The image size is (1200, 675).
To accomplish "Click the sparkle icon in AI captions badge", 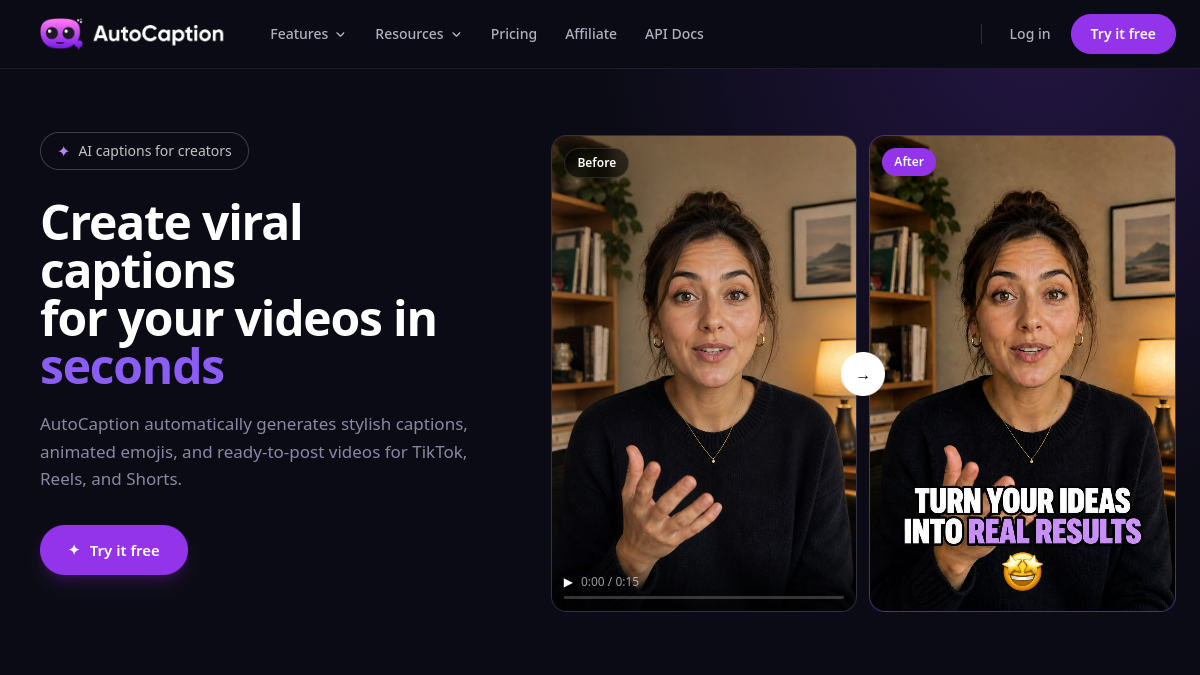I will (x=63, y=151).
